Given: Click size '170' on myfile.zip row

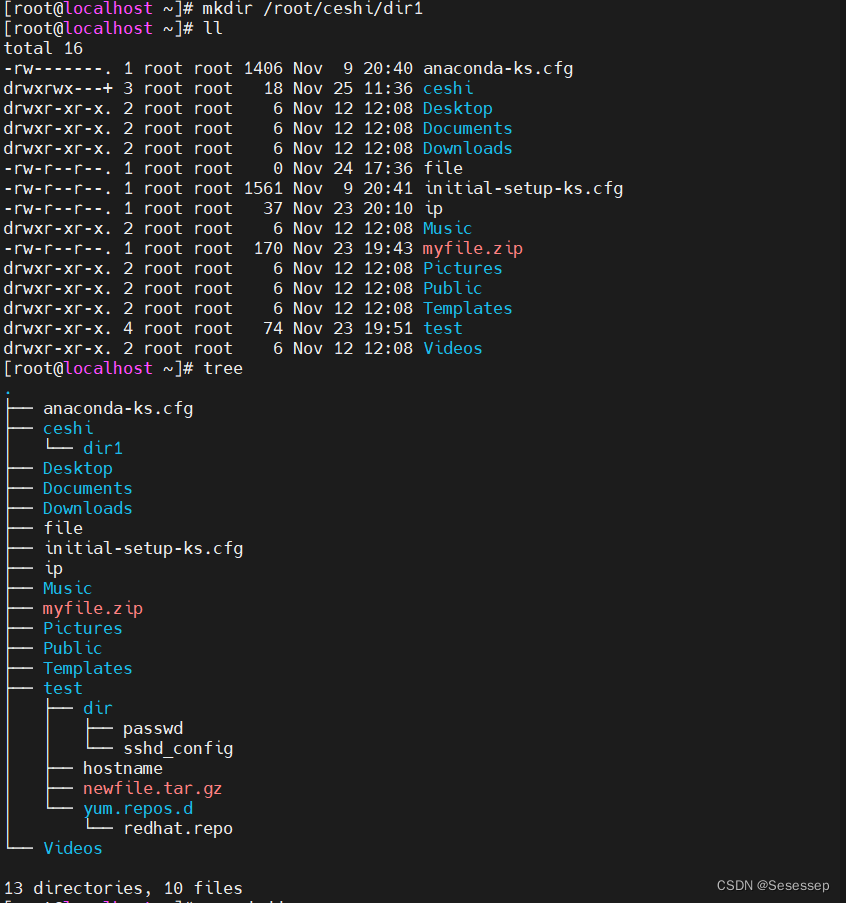Looking at the screenshot, I should pyautogui.click(x=268, y=249).
